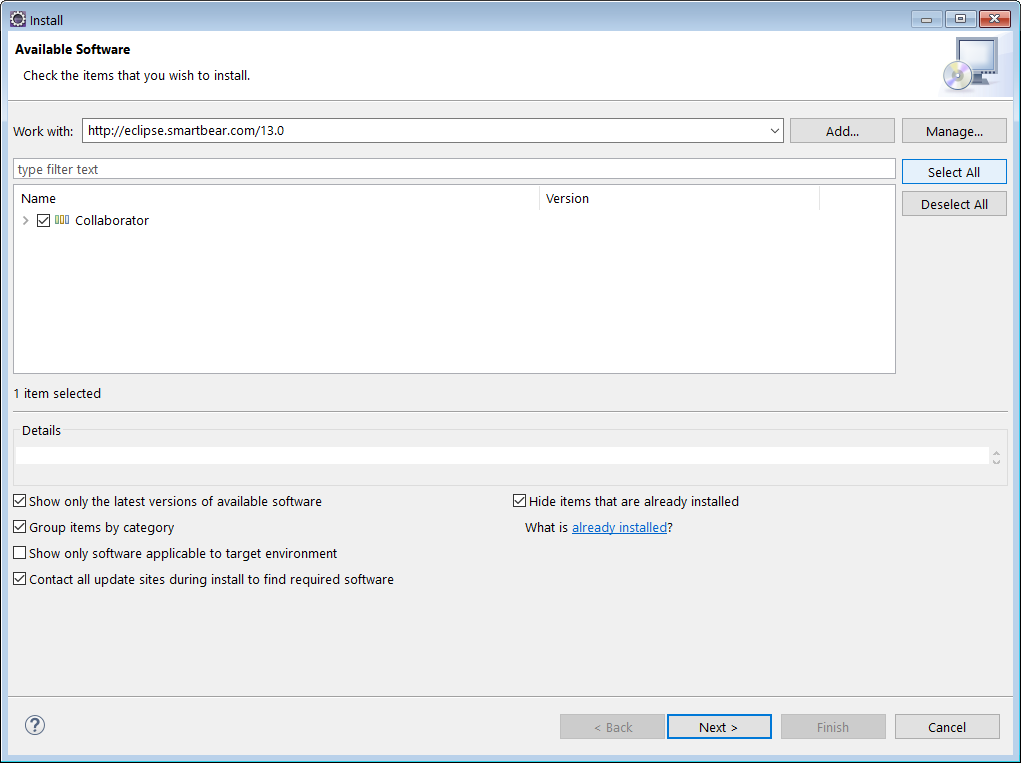Toggle Show only latest versions checkbox

coord(20,501)
